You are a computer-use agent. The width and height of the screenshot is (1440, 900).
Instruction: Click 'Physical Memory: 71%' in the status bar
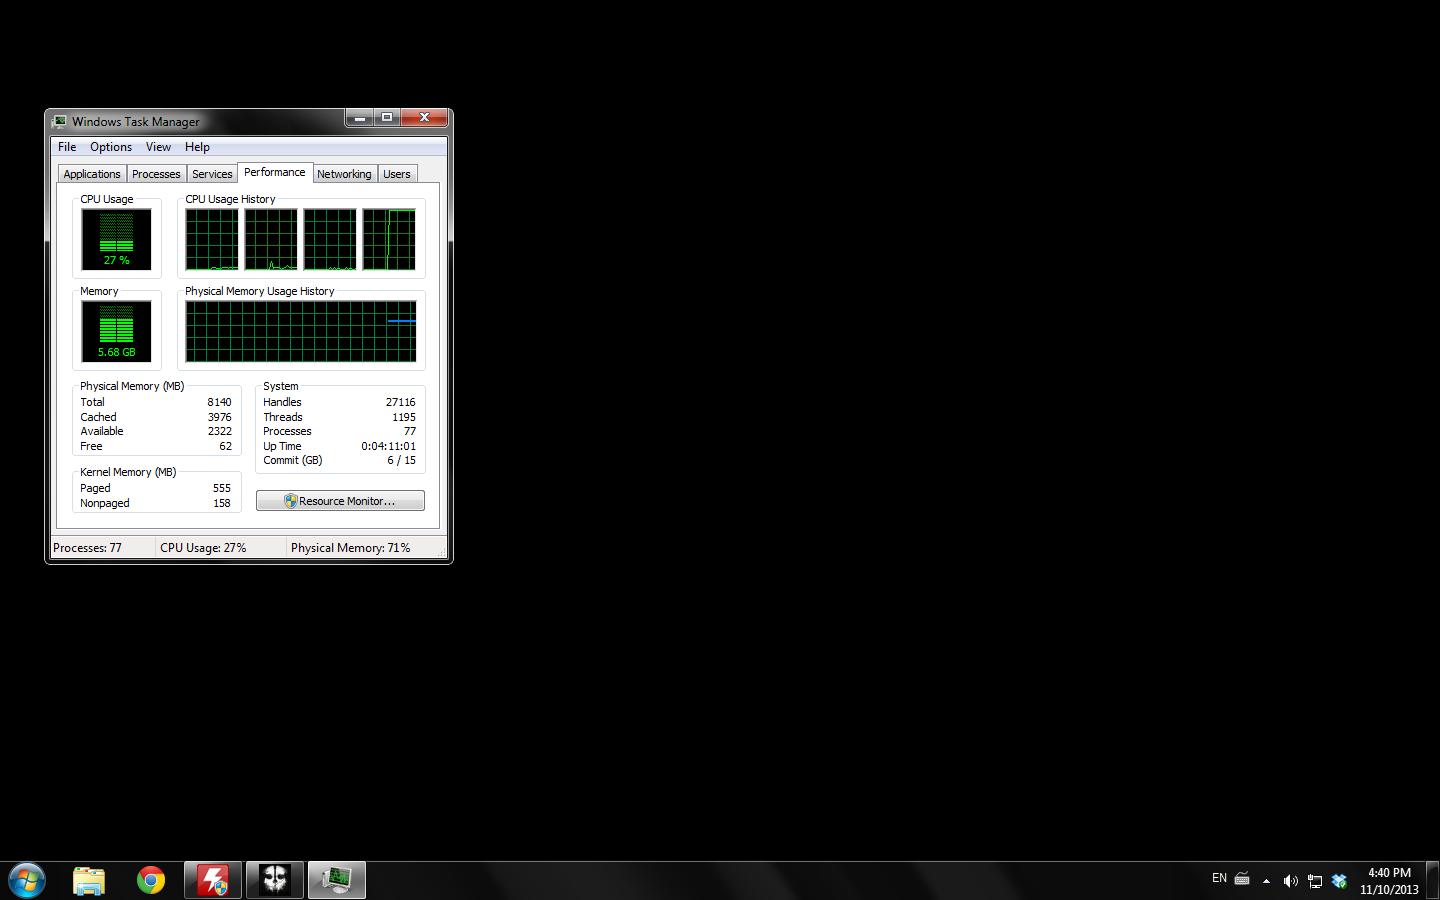point(350,548)
